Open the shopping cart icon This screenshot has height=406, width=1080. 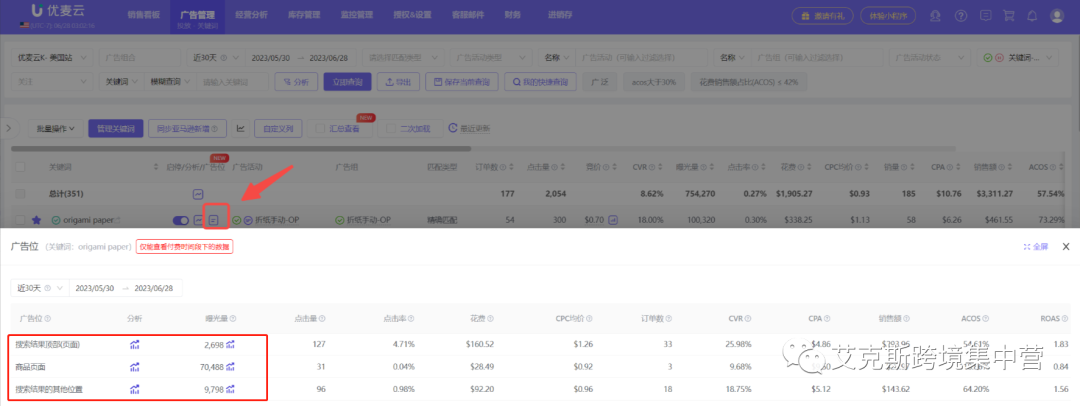pyautogui.click(x=1009, y=14)
